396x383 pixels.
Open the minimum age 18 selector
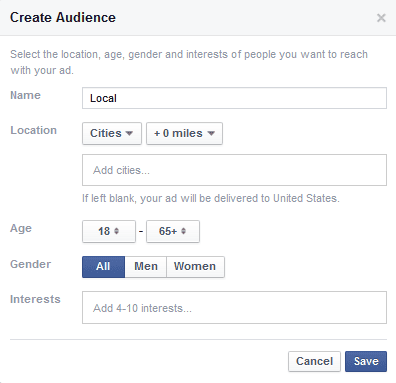coord(109,231)
